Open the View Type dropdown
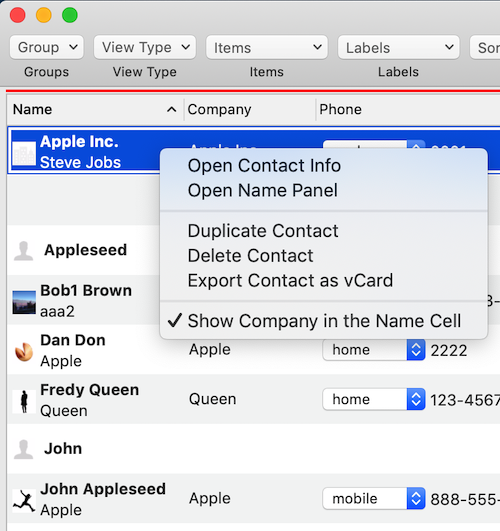 pos(145,47)
